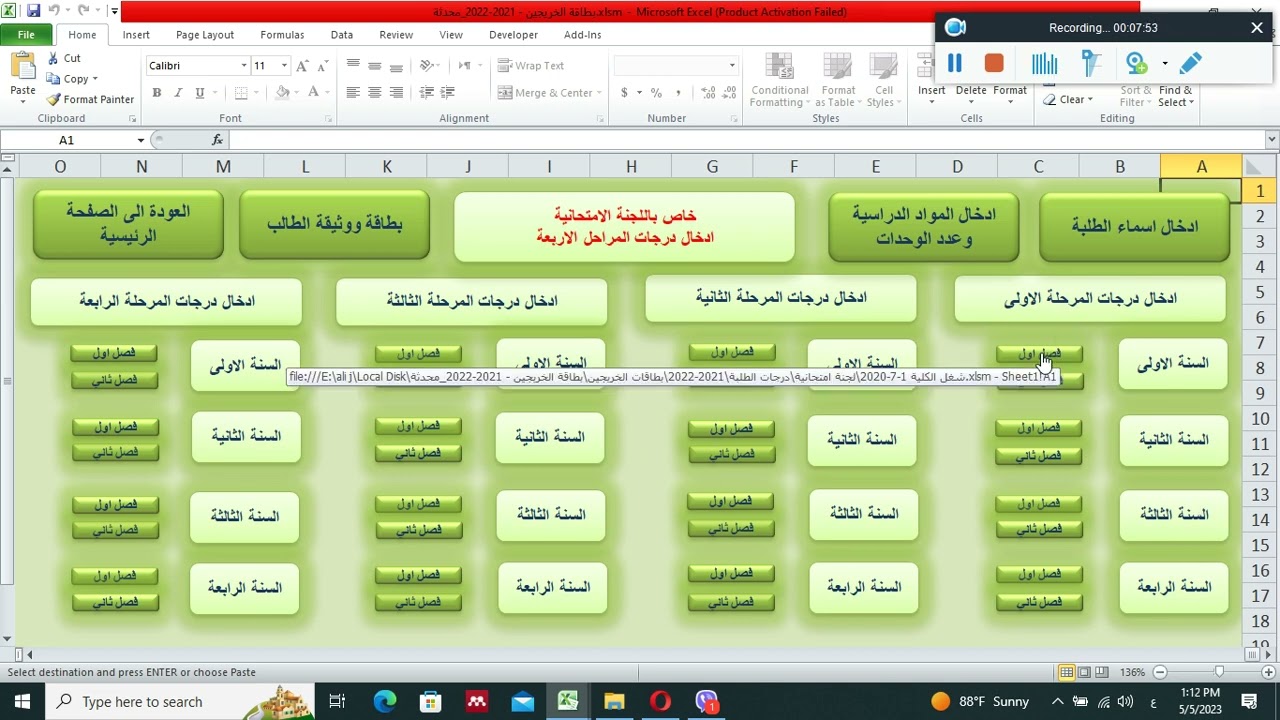
Task: Center text horizontally
Action: click(375, 92)
